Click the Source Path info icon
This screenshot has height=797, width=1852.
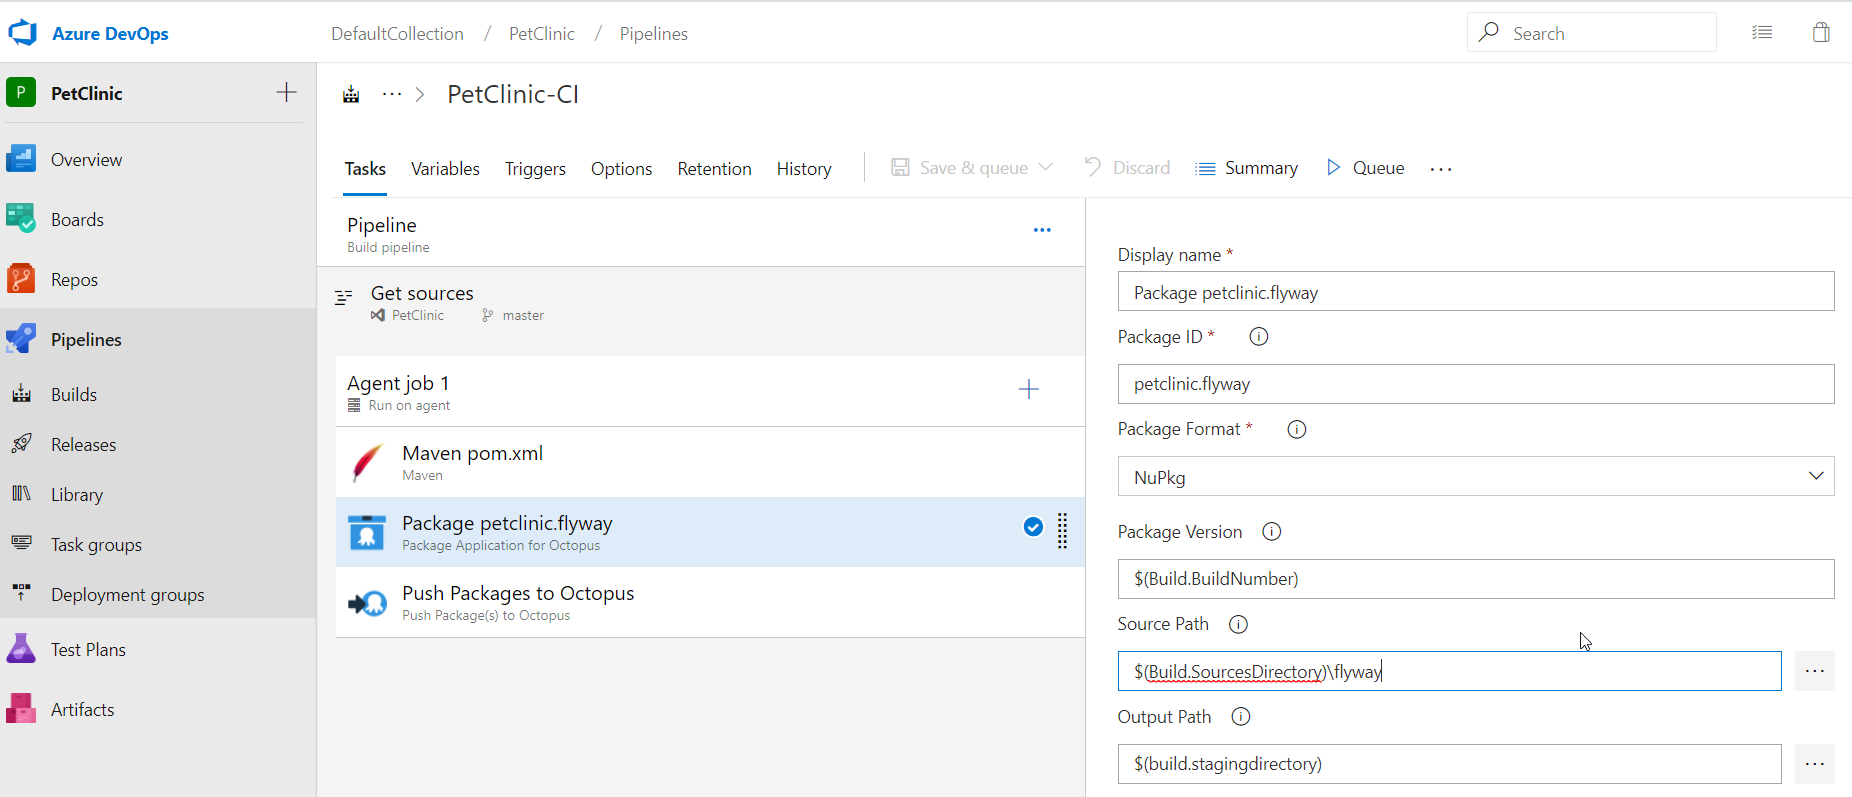coord(1238,624)
